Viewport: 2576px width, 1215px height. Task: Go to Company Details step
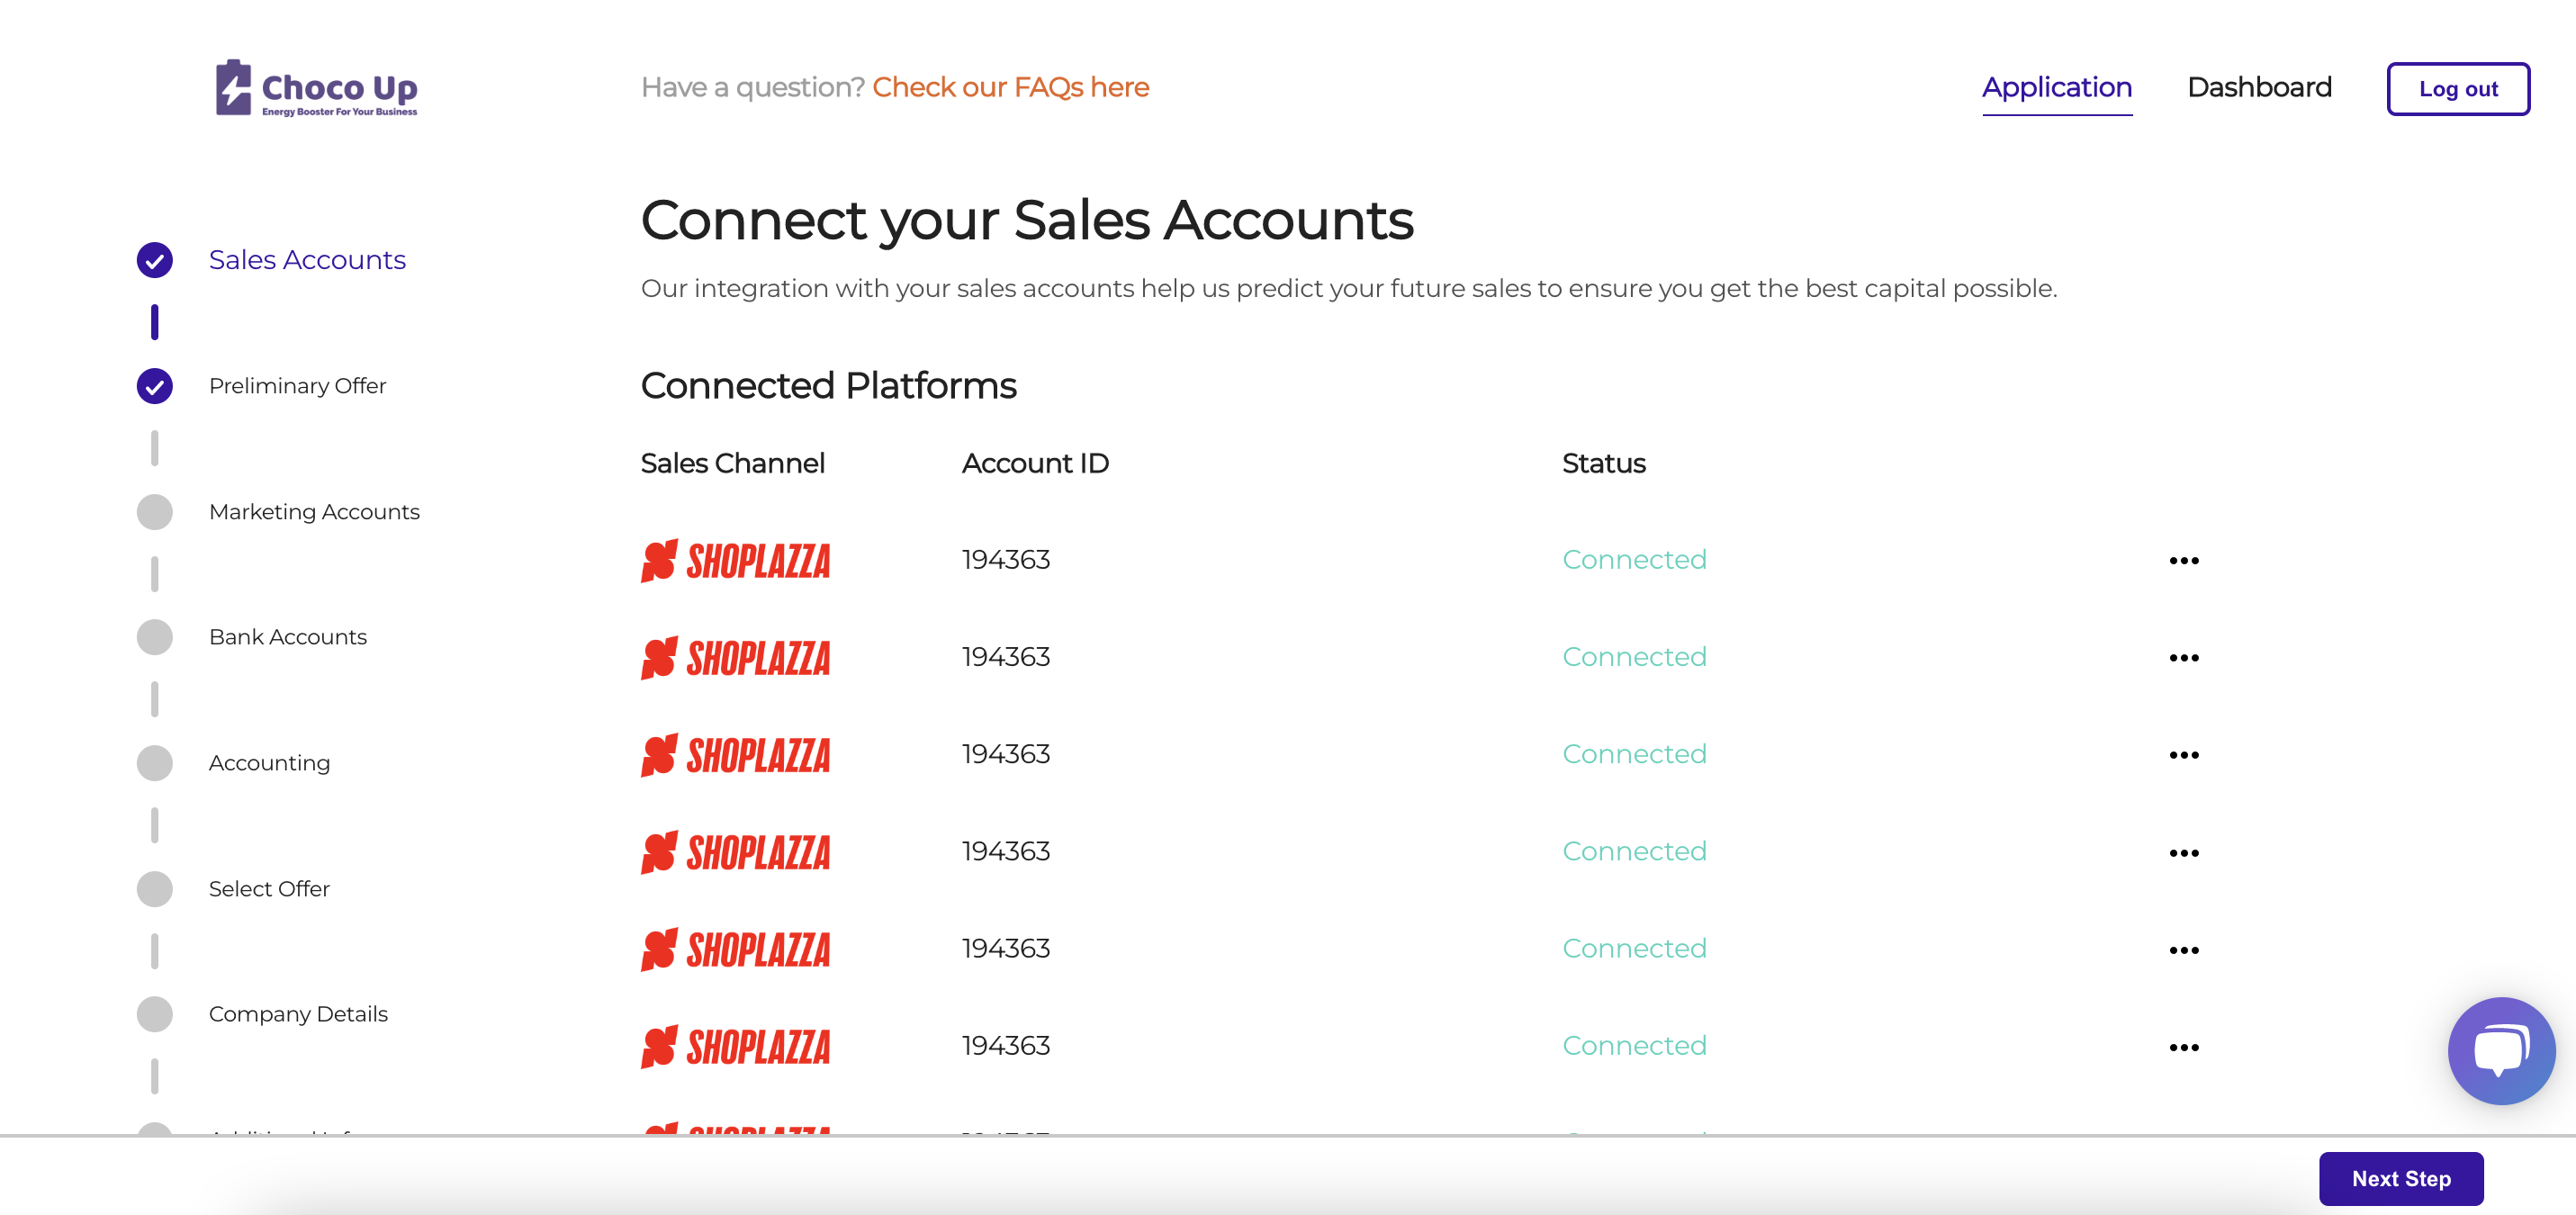pos(298,1014)
